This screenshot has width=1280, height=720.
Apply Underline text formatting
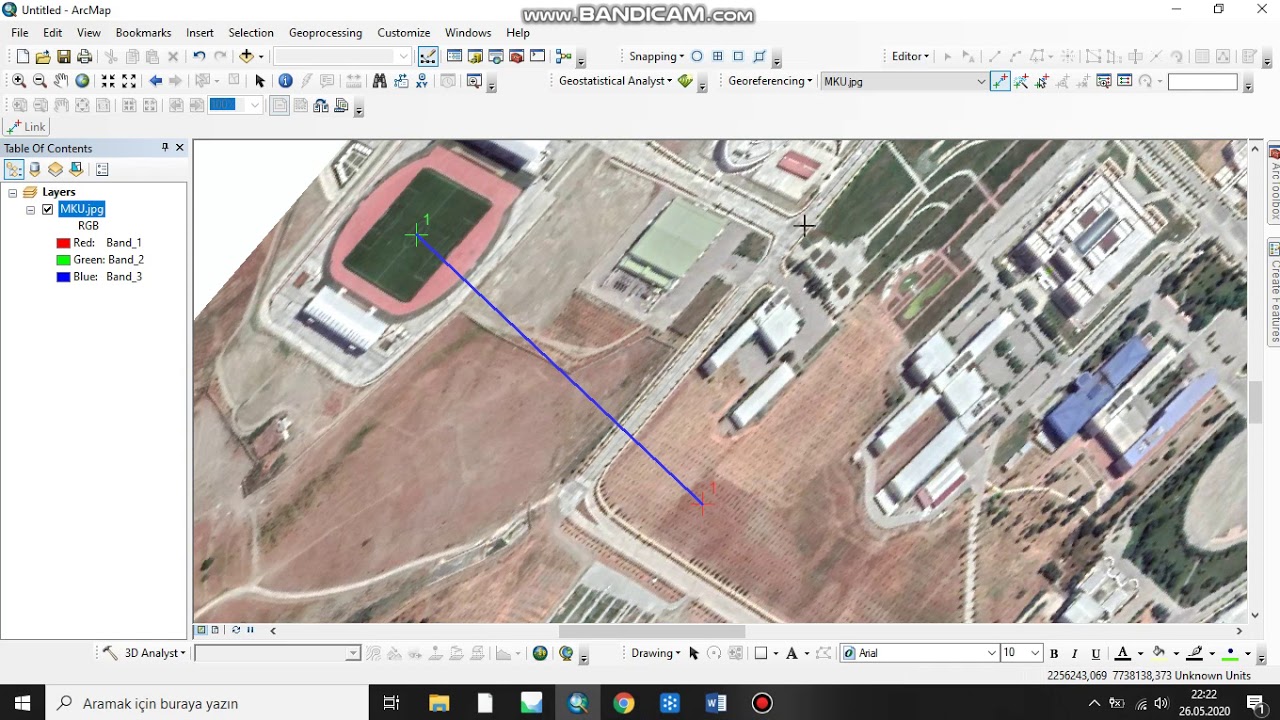pos(1096,654)
